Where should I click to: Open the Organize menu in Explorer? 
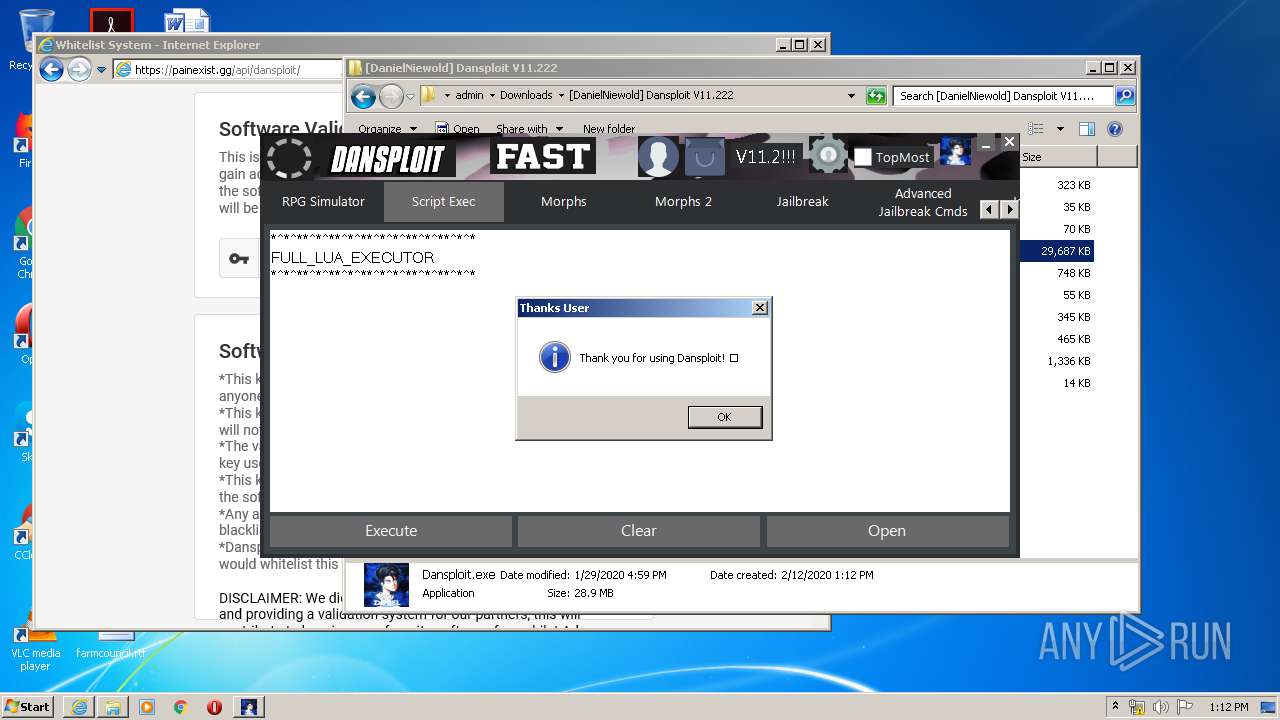[386, 129]
